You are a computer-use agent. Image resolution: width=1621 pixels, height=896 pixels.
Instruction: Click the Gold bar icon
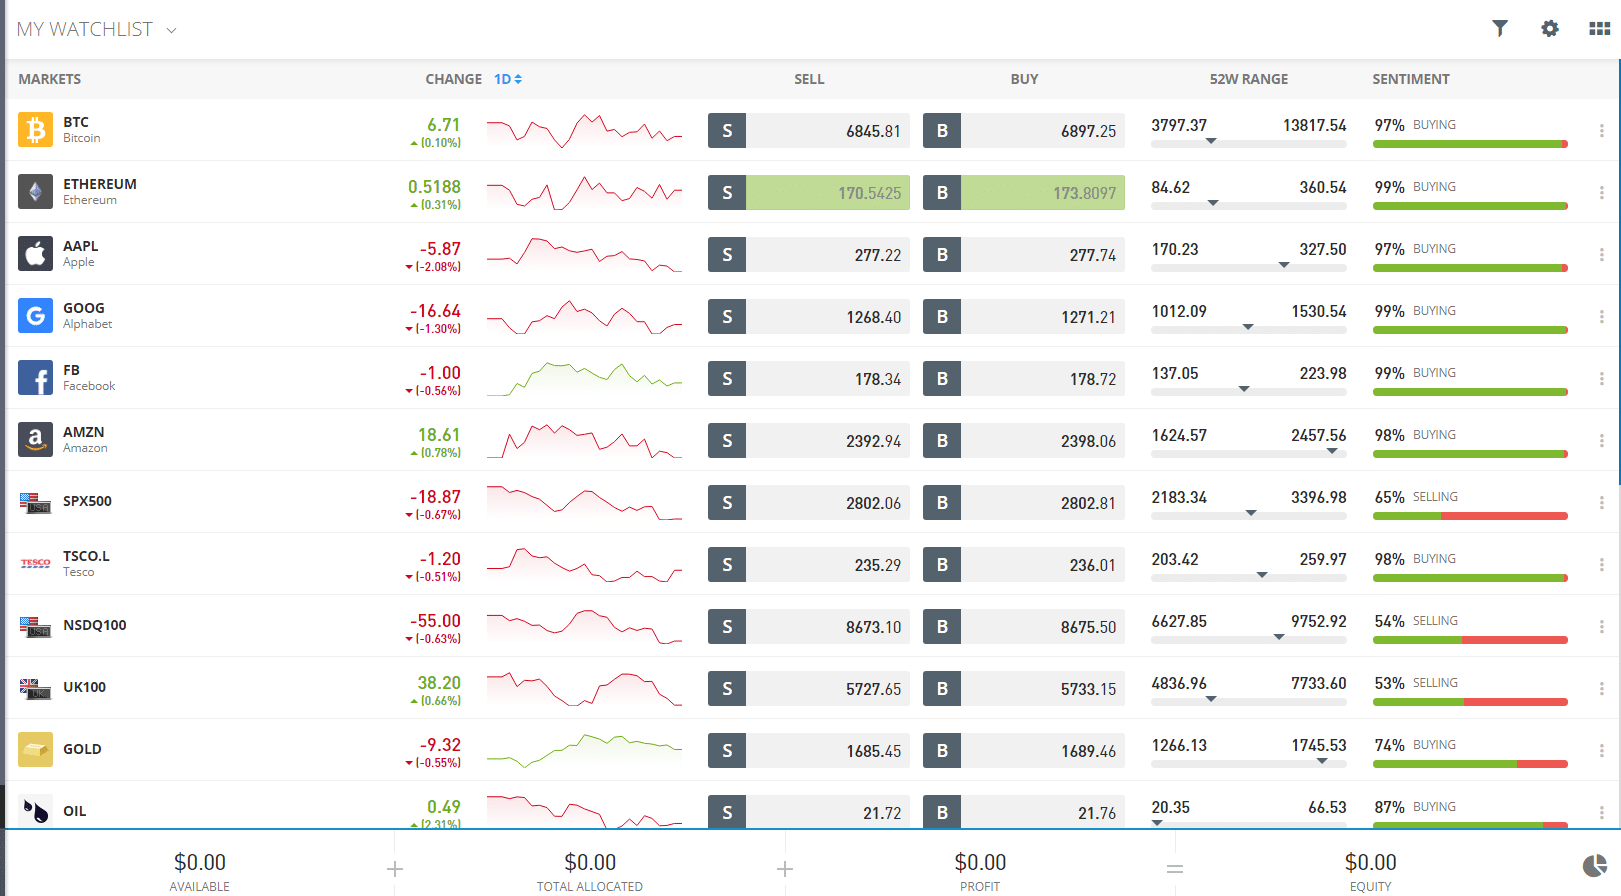(35, 750)
